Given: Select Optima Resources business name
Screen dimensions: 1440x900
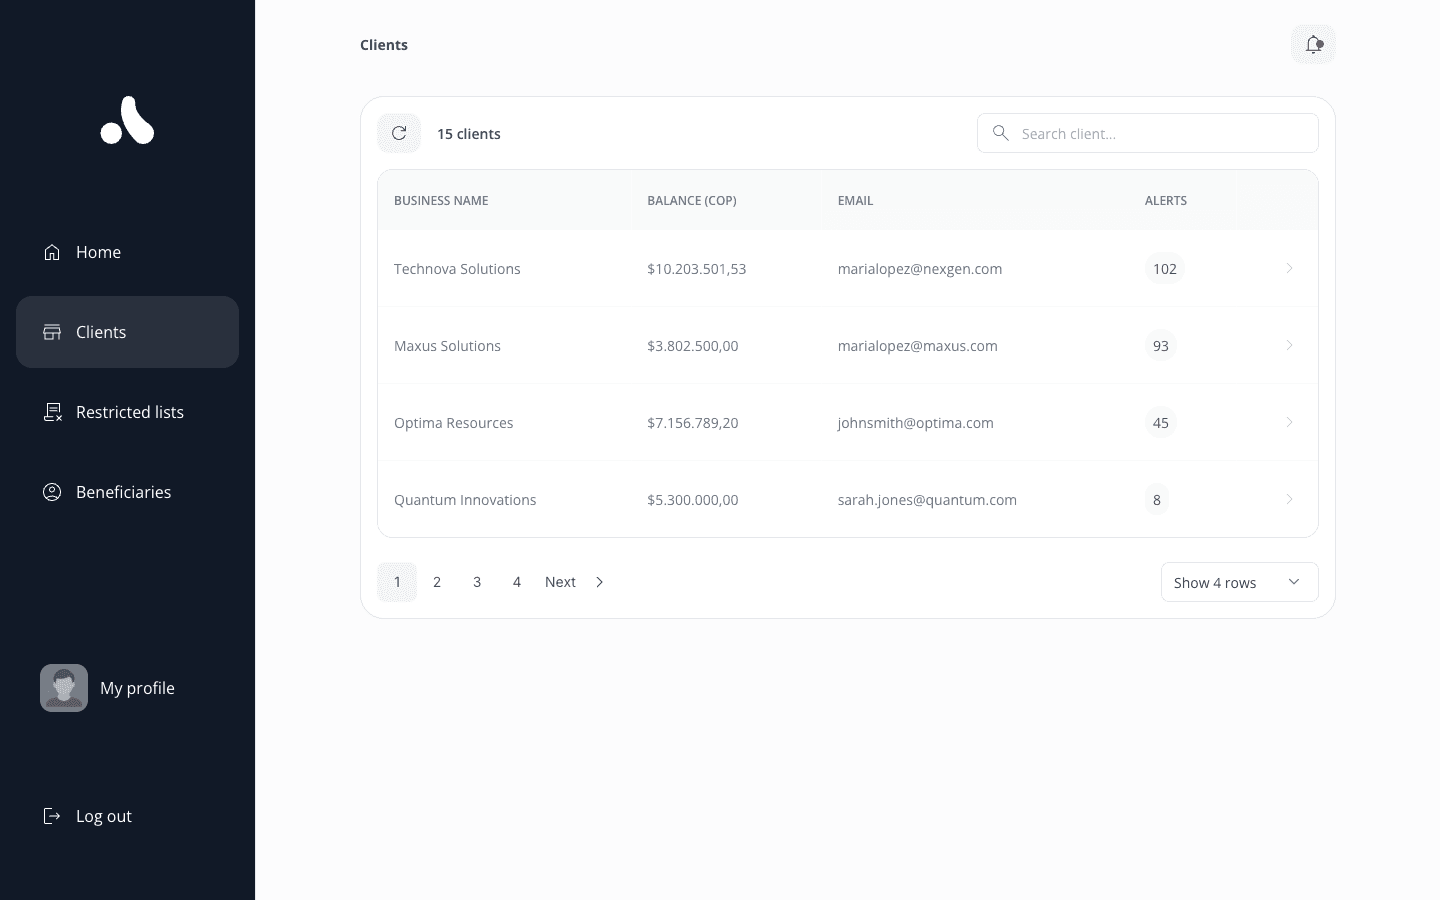Looking at the screenshot, I should [453, 422].
